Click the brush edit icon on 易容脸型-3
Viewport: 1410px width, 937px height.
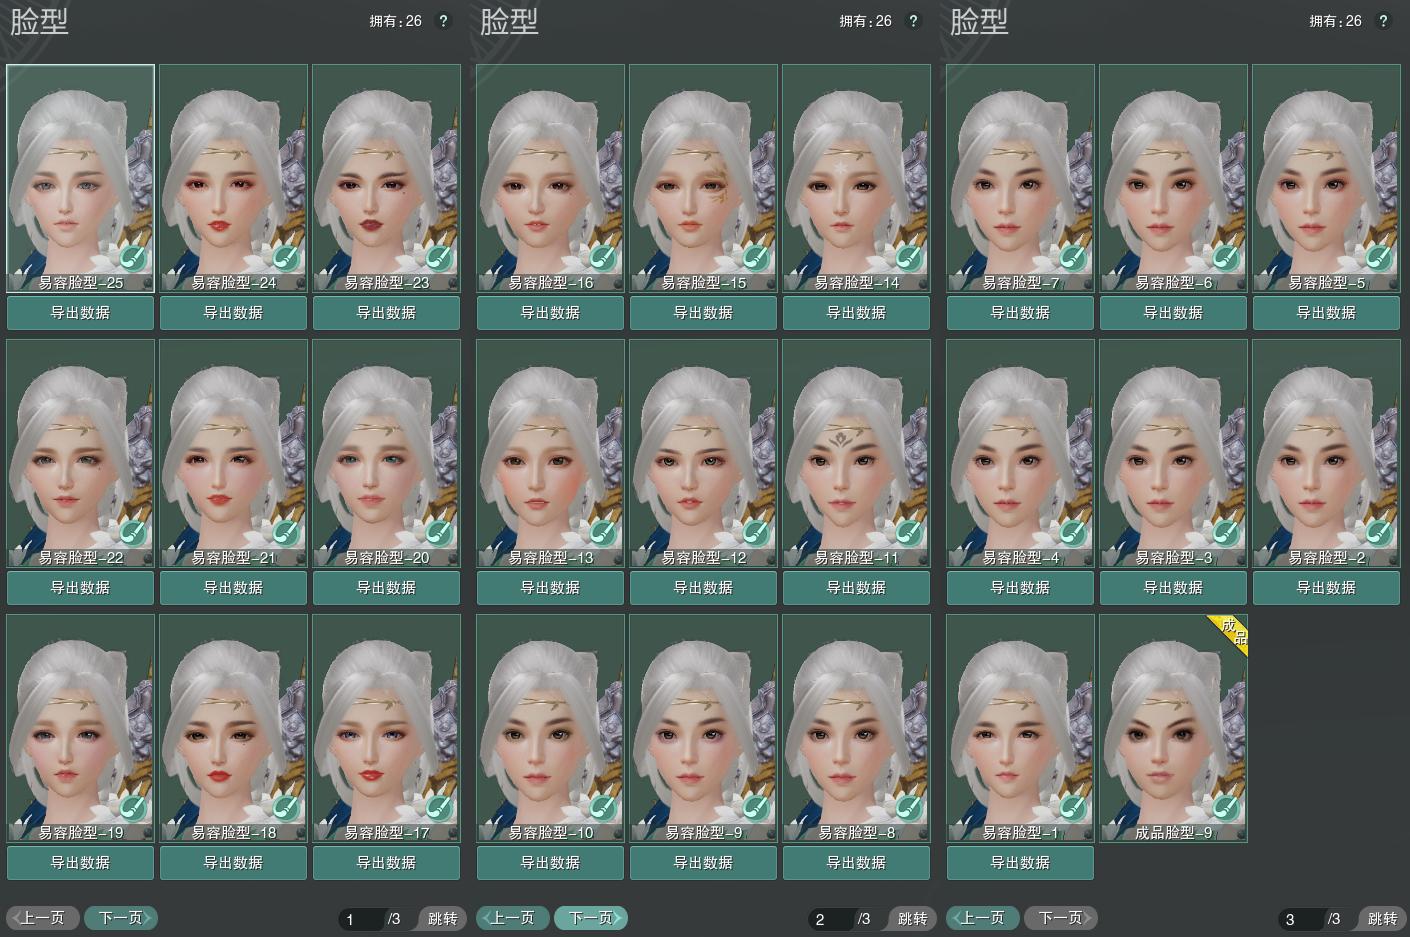click(1226, 533)
